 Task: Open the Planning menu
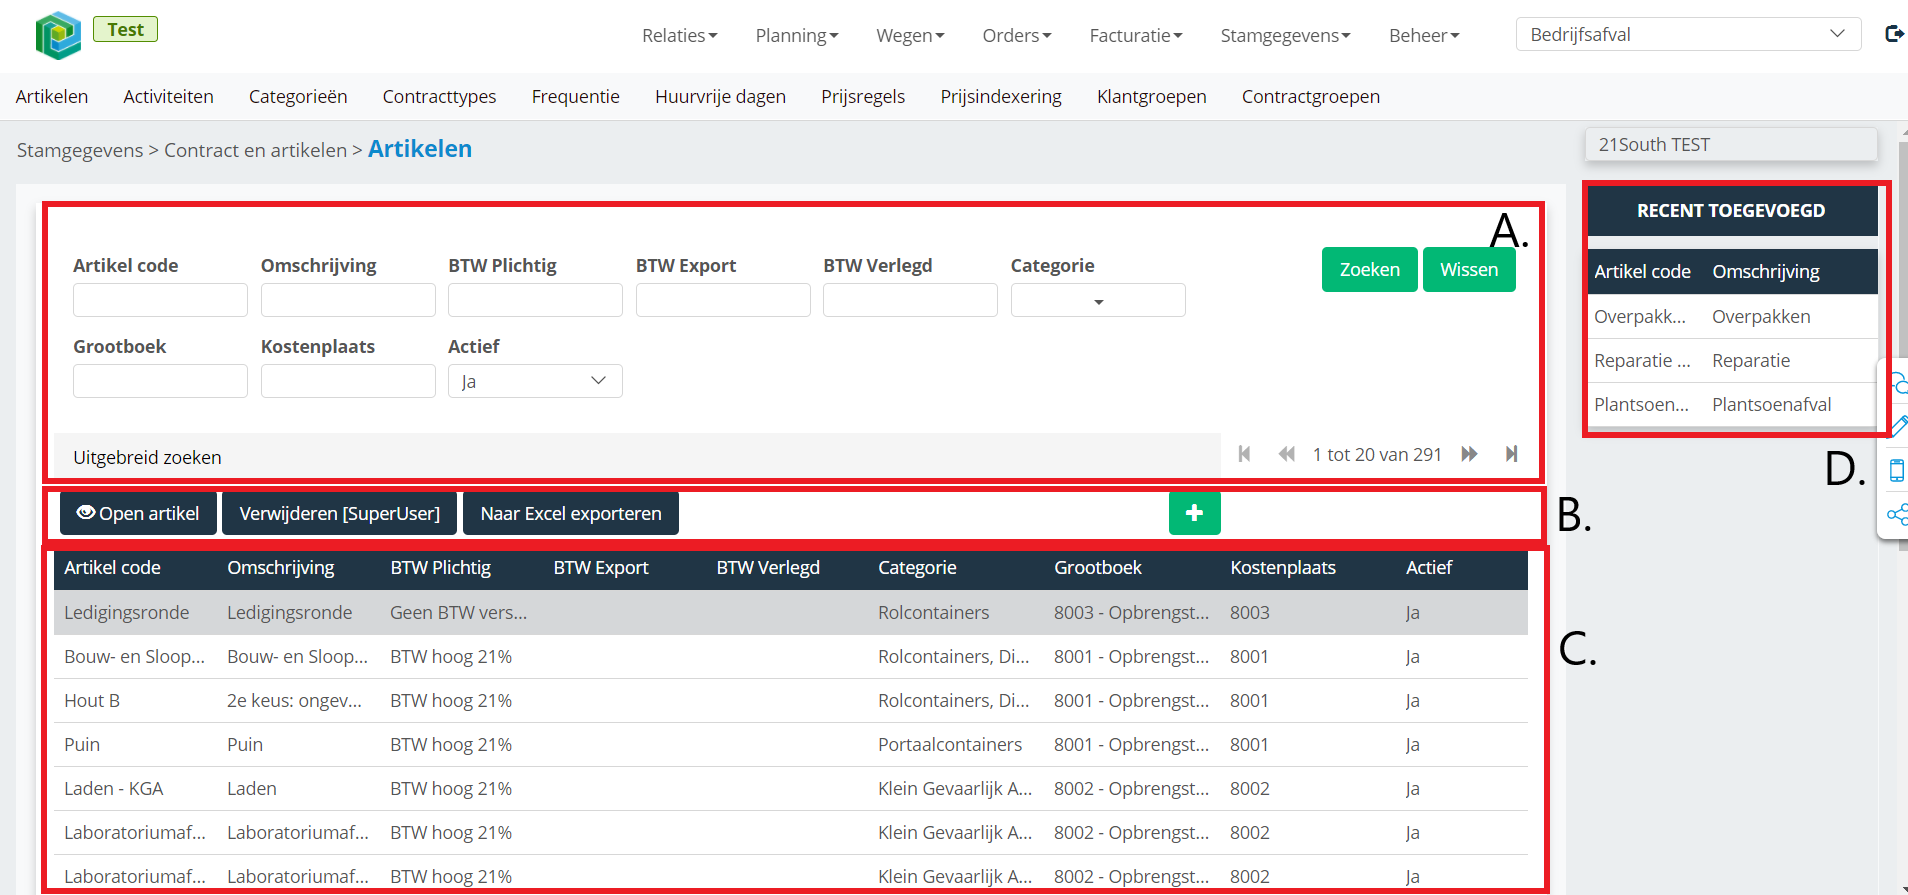[797, 36]
